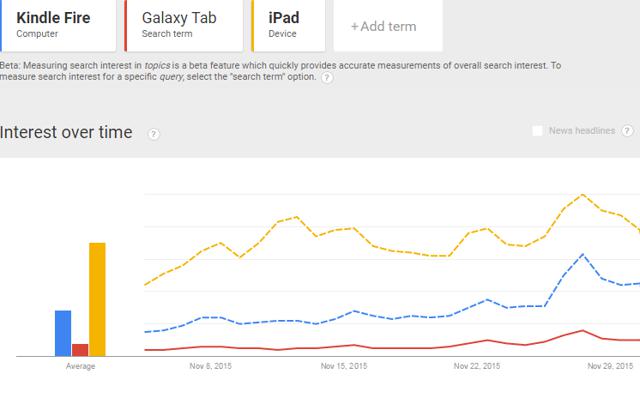This screenshot has height=404, width=640.
Task: Click the Nov 15, 2015 axis label
Action: click(344, 366)
